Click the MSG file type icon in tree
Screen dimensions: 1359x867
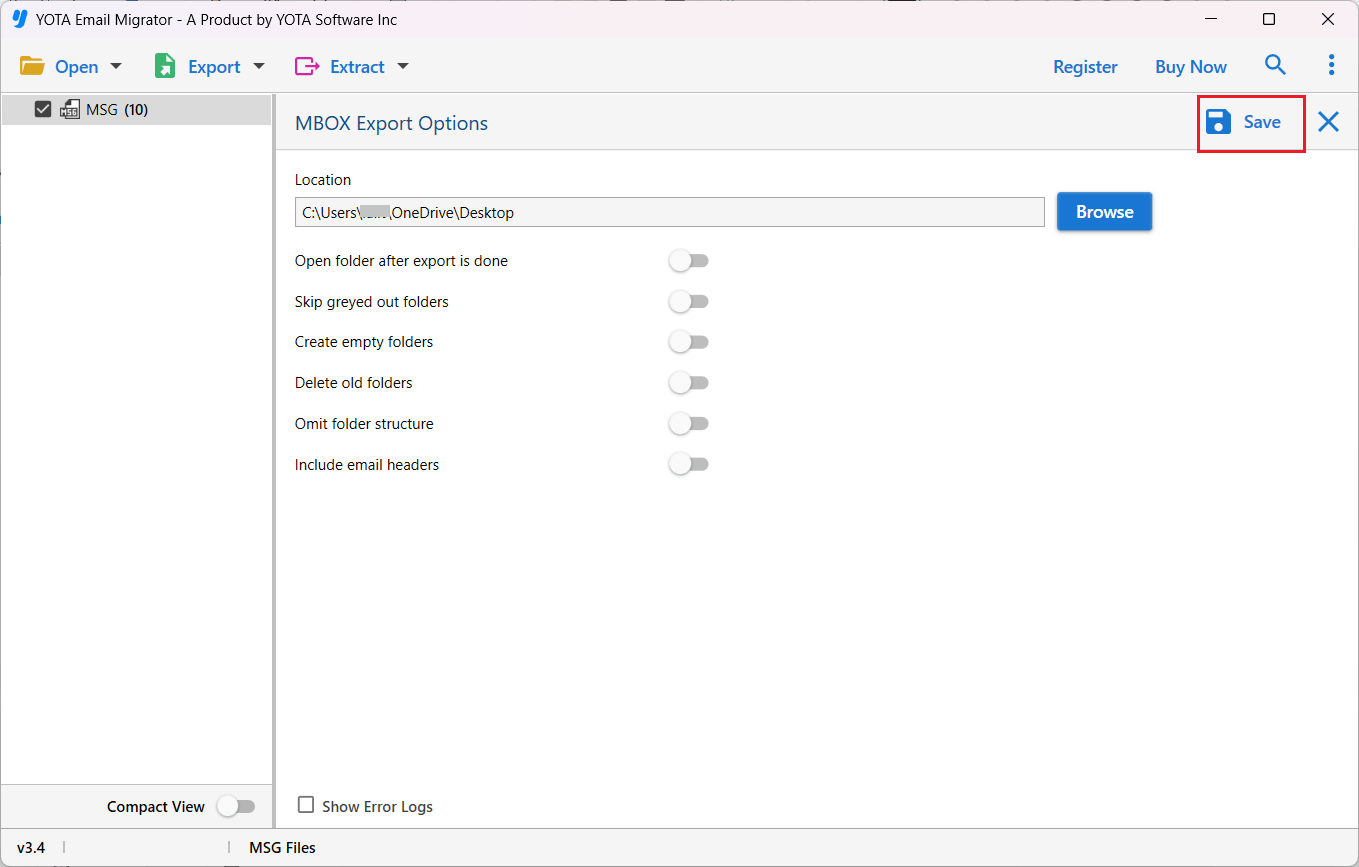(70, 110)
